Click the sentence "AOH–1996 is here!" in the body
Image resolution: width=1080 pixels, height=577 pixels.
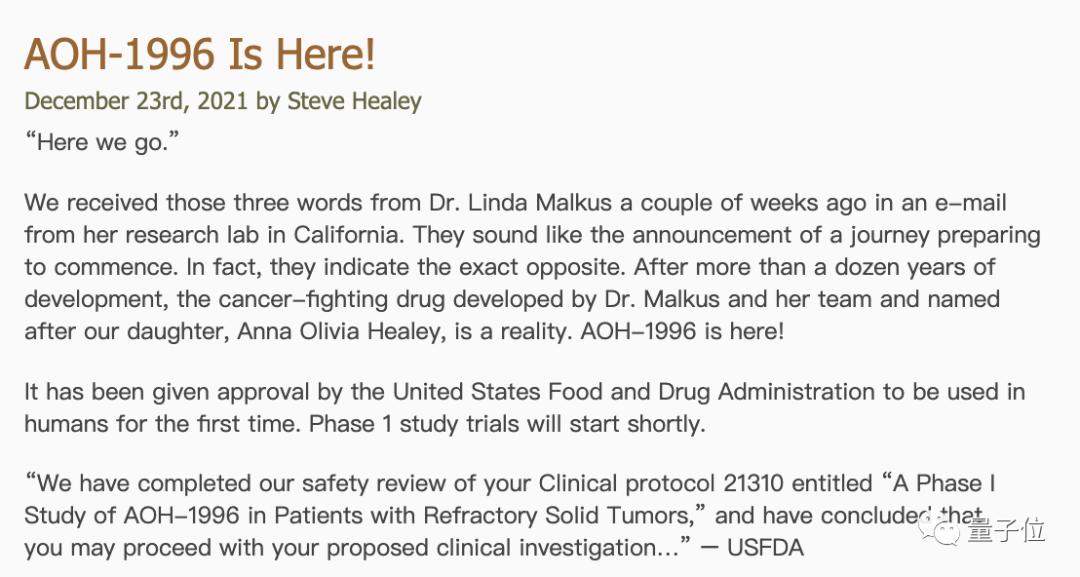[x=682, y=332]
